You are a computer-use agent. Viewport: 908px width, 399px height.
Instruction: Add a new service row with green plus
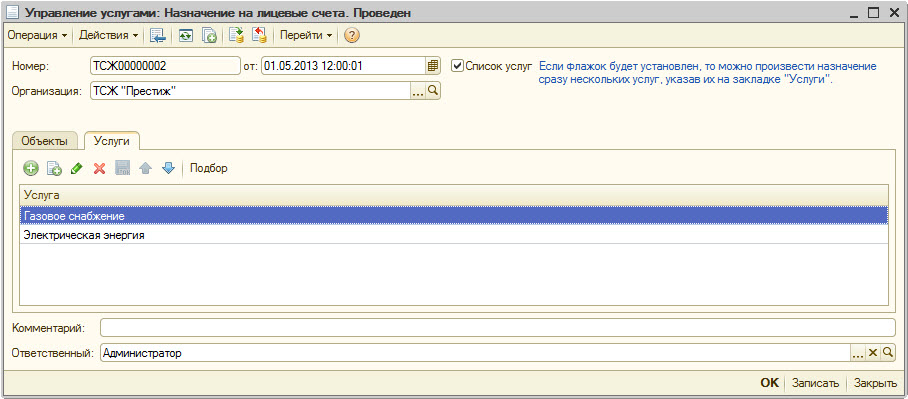[30, 169]
